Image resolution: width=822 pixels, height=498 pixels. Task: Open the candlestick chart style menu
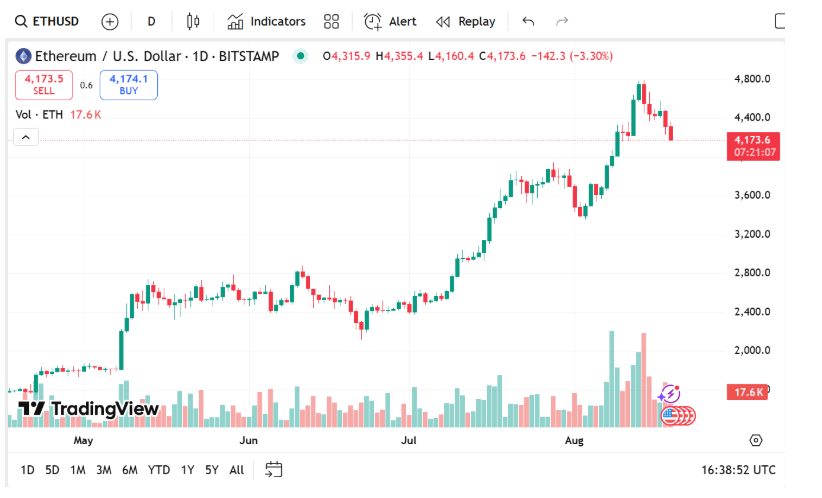click(193, 21)
